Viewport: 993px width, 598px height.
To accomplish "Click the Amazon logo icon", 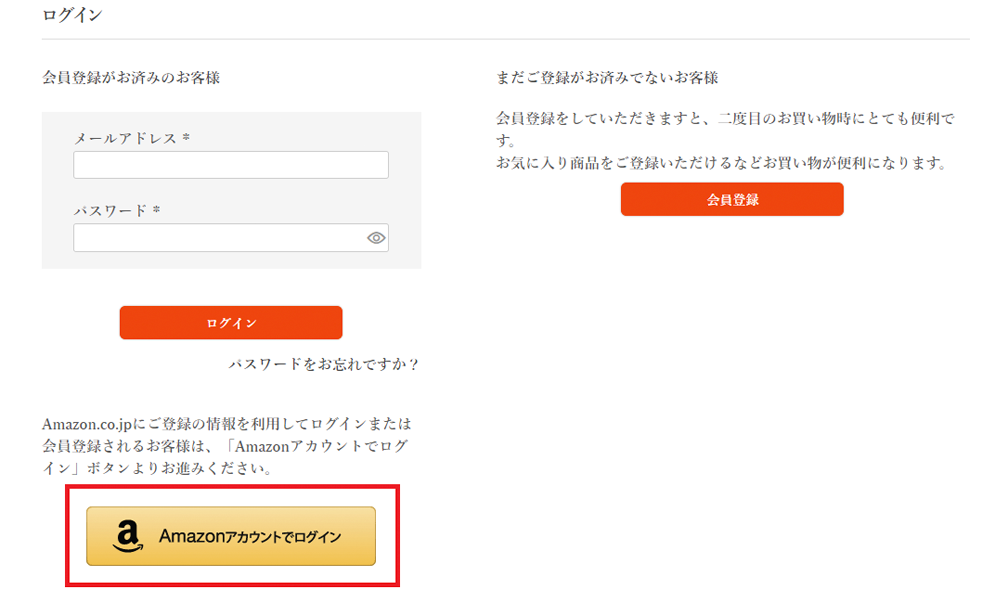I will click(x=125, y=537).
